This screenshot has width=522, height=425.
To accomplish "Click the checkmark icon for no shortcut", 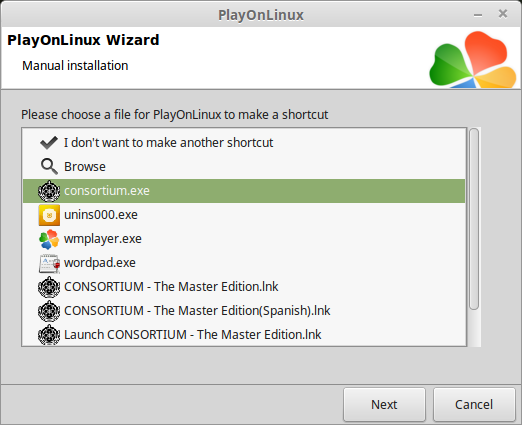I will 49,143.
